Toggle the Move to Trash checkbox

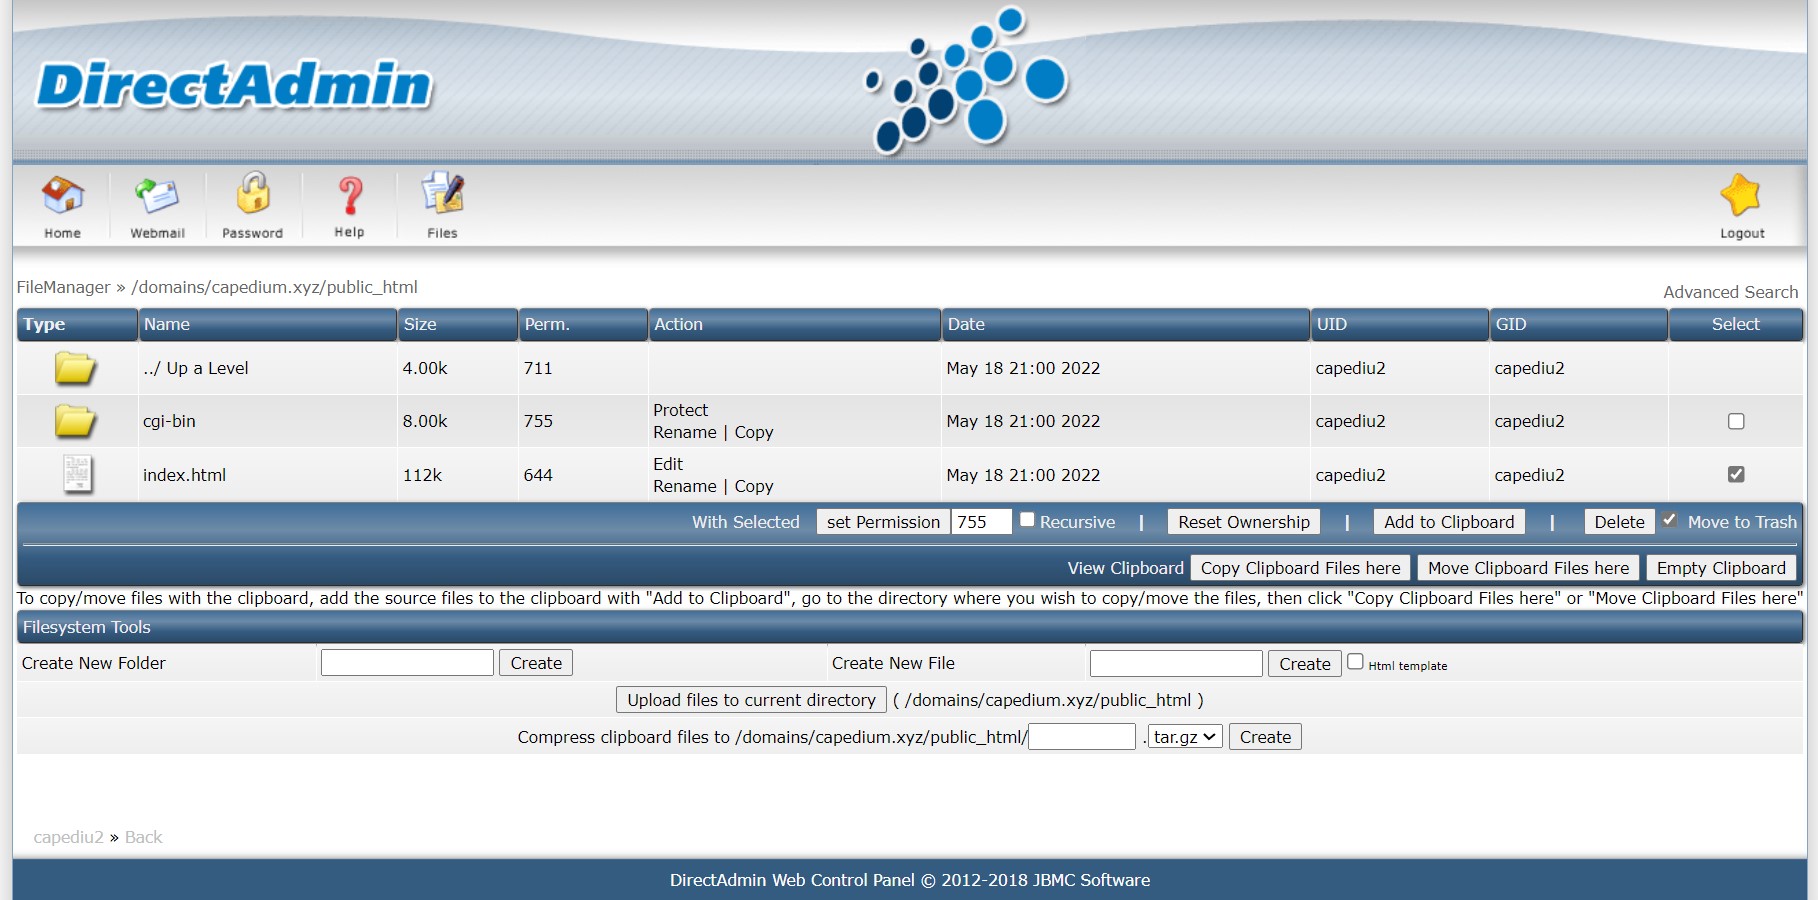click(1669, 519)
